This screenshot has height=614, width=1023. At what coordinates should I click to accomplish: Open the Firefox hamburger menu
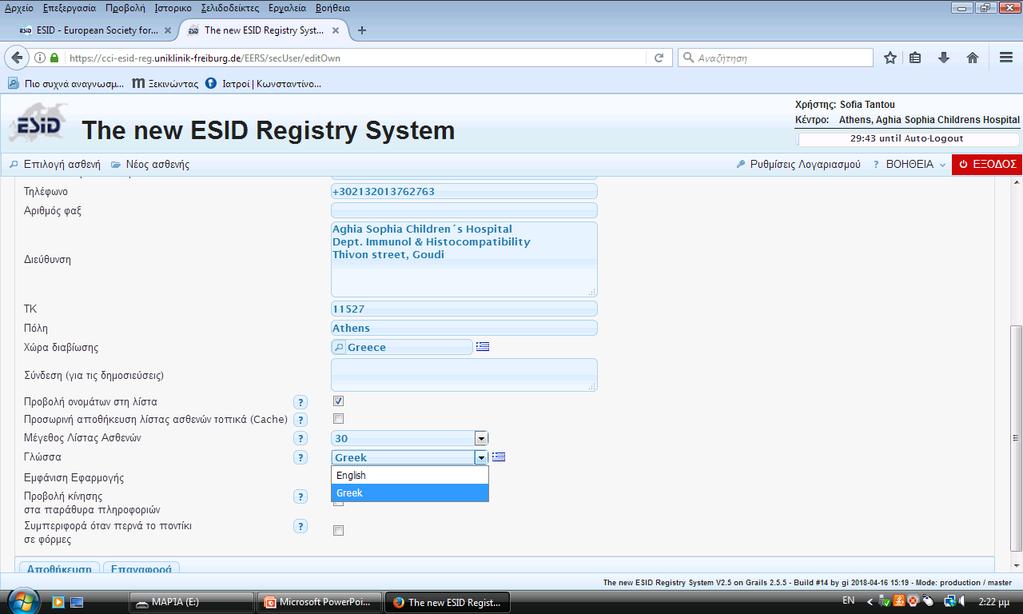(x=1006, y=57)
